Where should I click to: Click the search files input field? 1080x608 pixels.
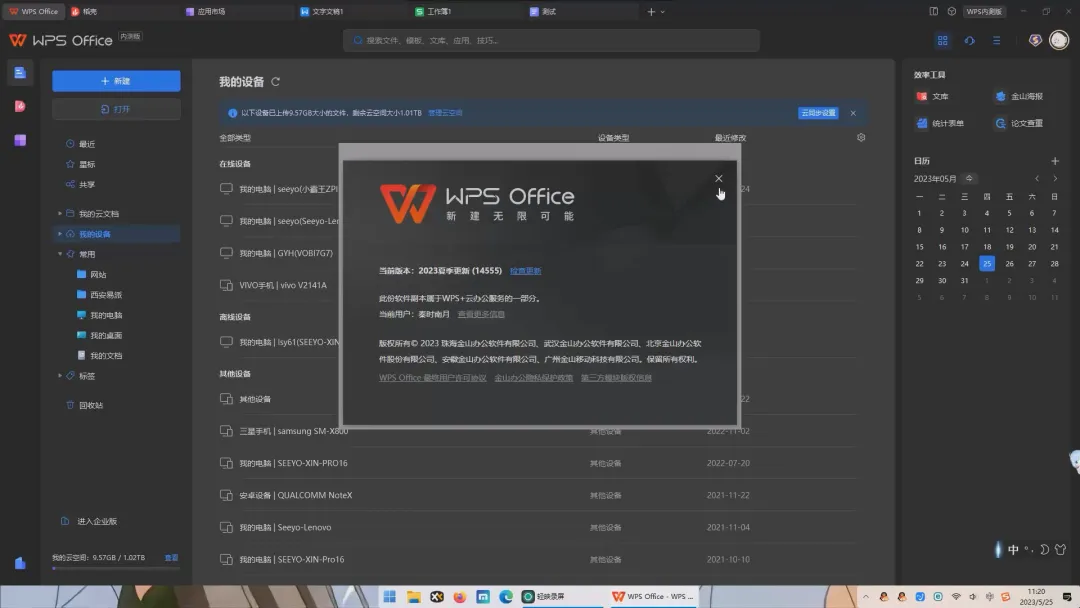pyautogui.click(x=551, y=41)
